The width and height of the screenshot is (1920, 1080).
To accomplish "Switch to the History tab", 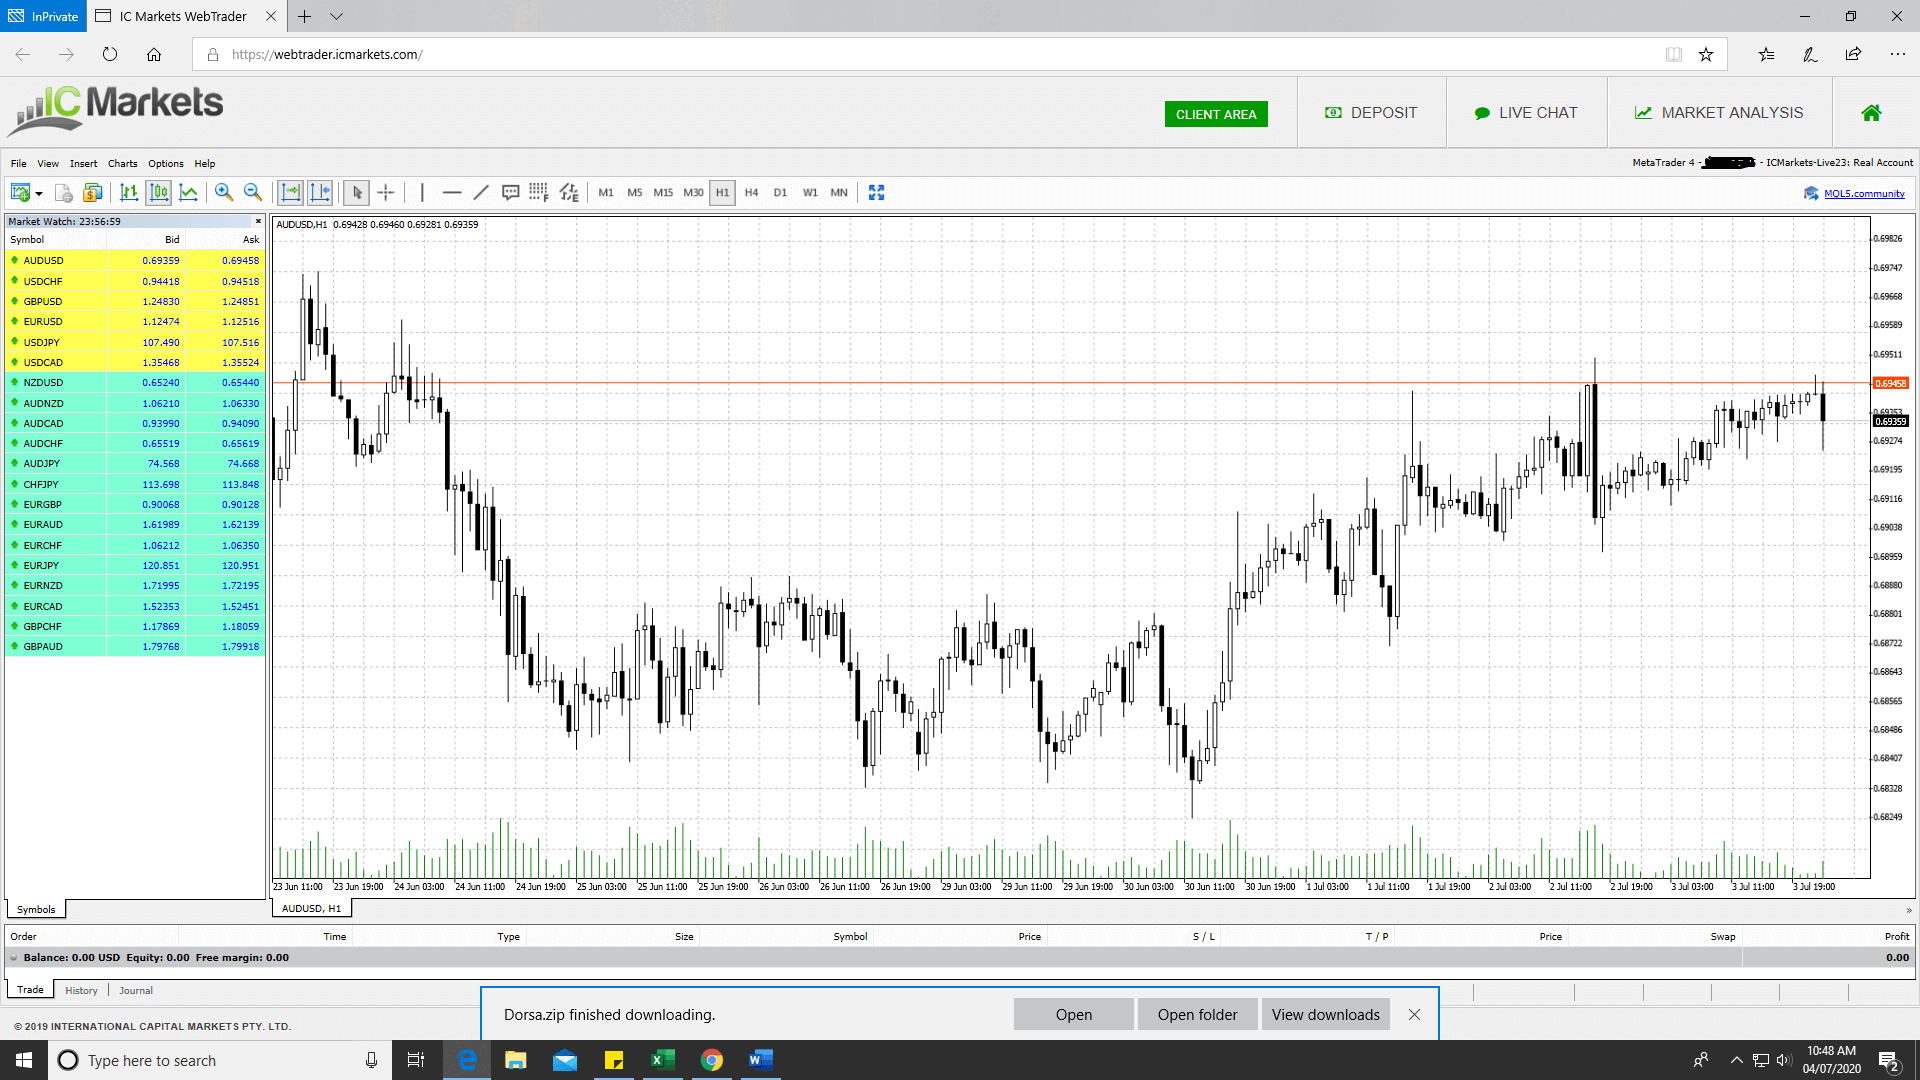I will coord(81,990).
